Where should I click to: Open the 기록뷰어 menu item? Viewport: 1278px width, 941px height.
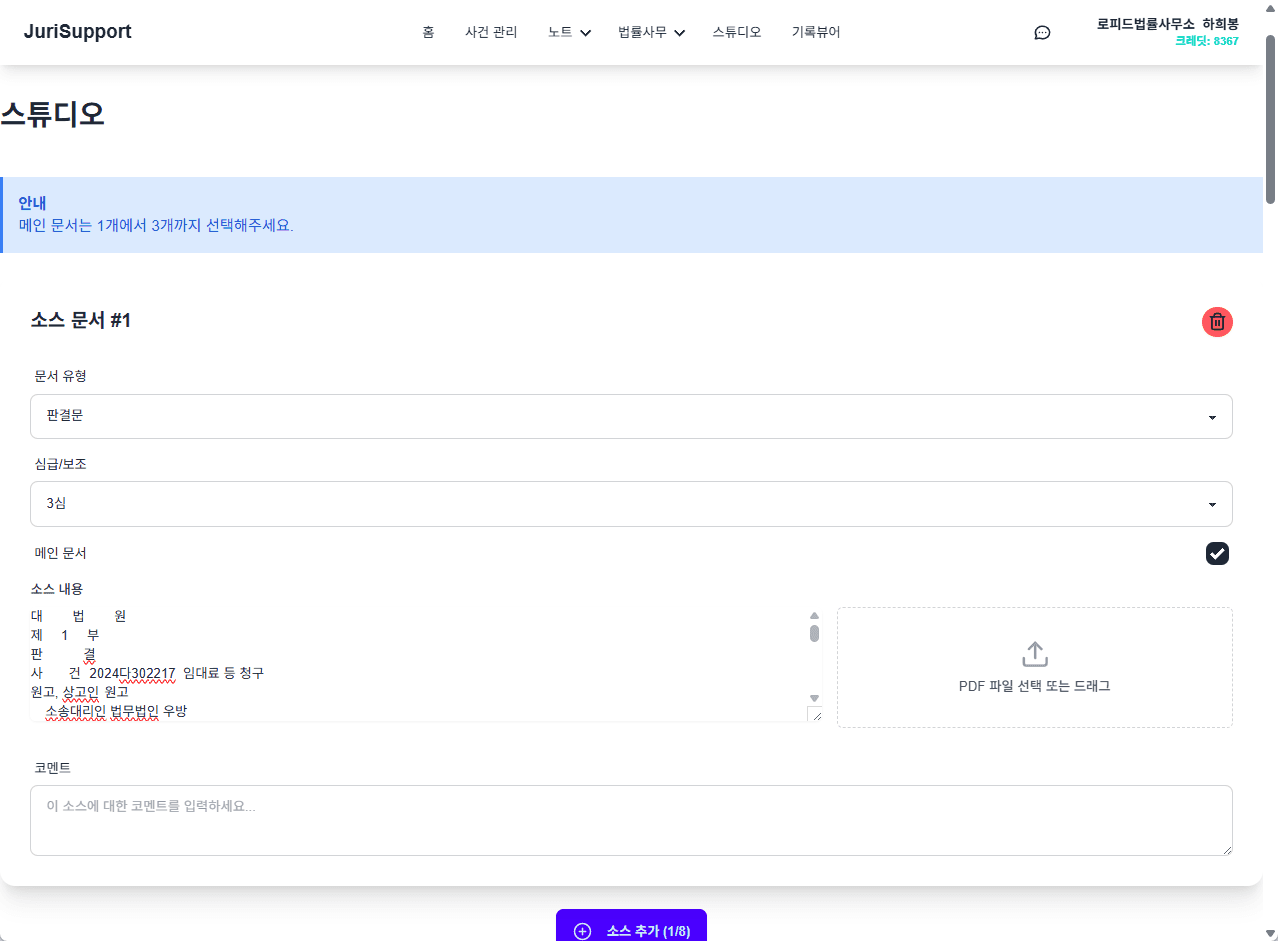tap(816, 32)
